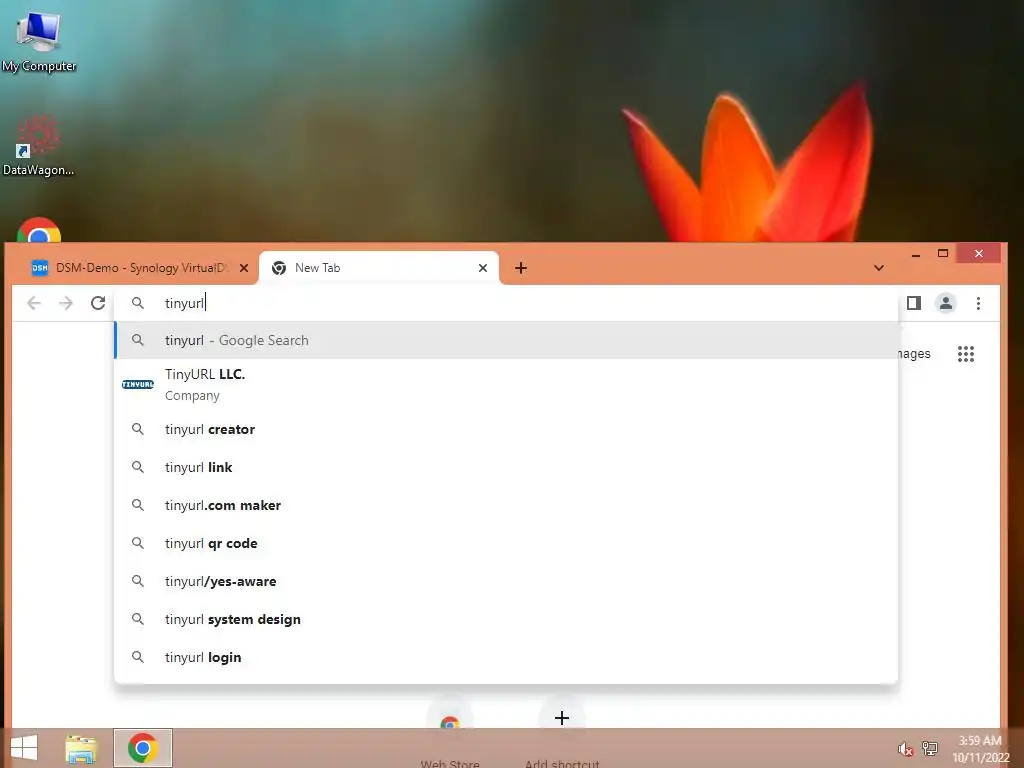This screenshot has width=1024, height=768.
Task: Select 'tinyurl - Google Search' suggestion
Action: coord(506,340)
